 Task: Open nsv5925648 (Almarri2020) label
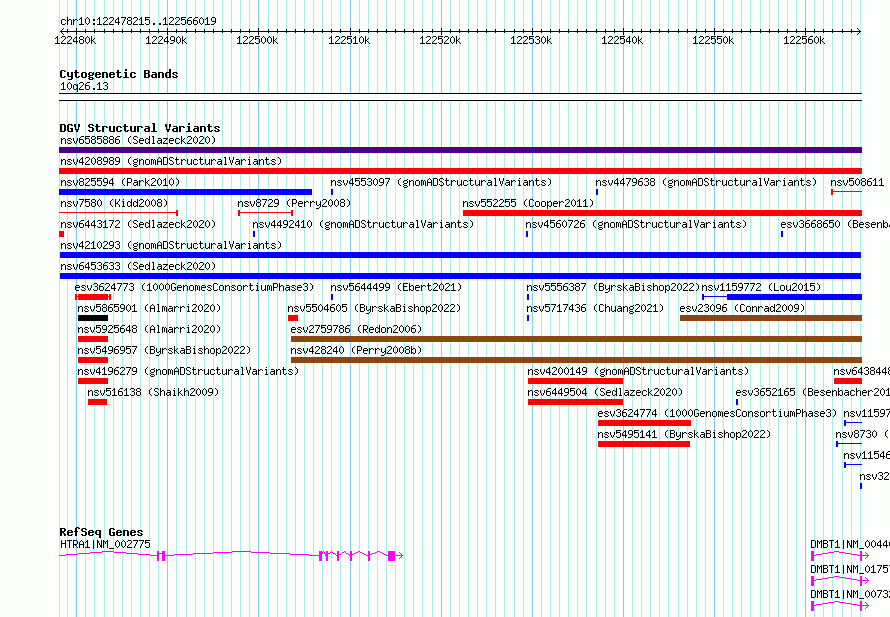149,329
